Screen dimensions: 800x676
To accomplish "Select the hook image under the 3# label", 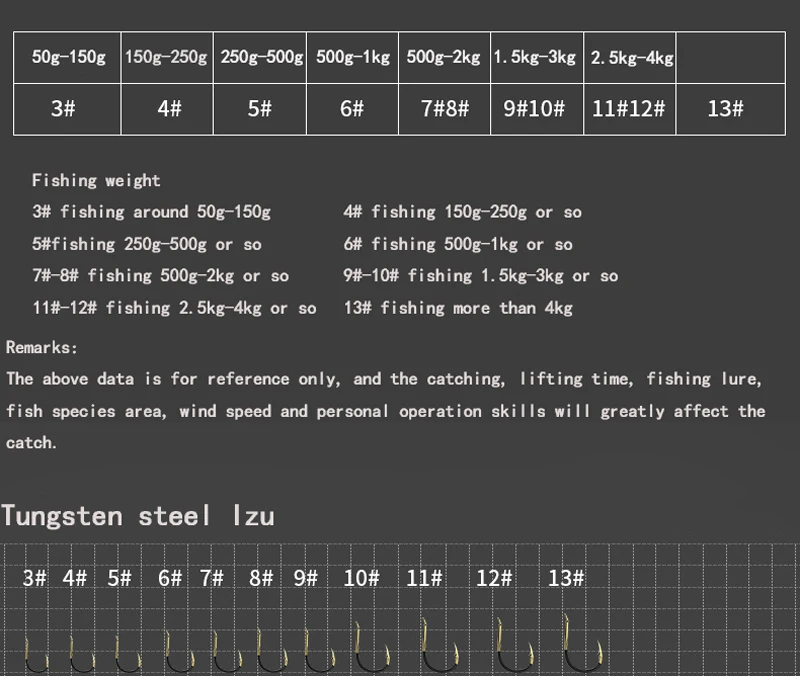I will pos(37,655).
